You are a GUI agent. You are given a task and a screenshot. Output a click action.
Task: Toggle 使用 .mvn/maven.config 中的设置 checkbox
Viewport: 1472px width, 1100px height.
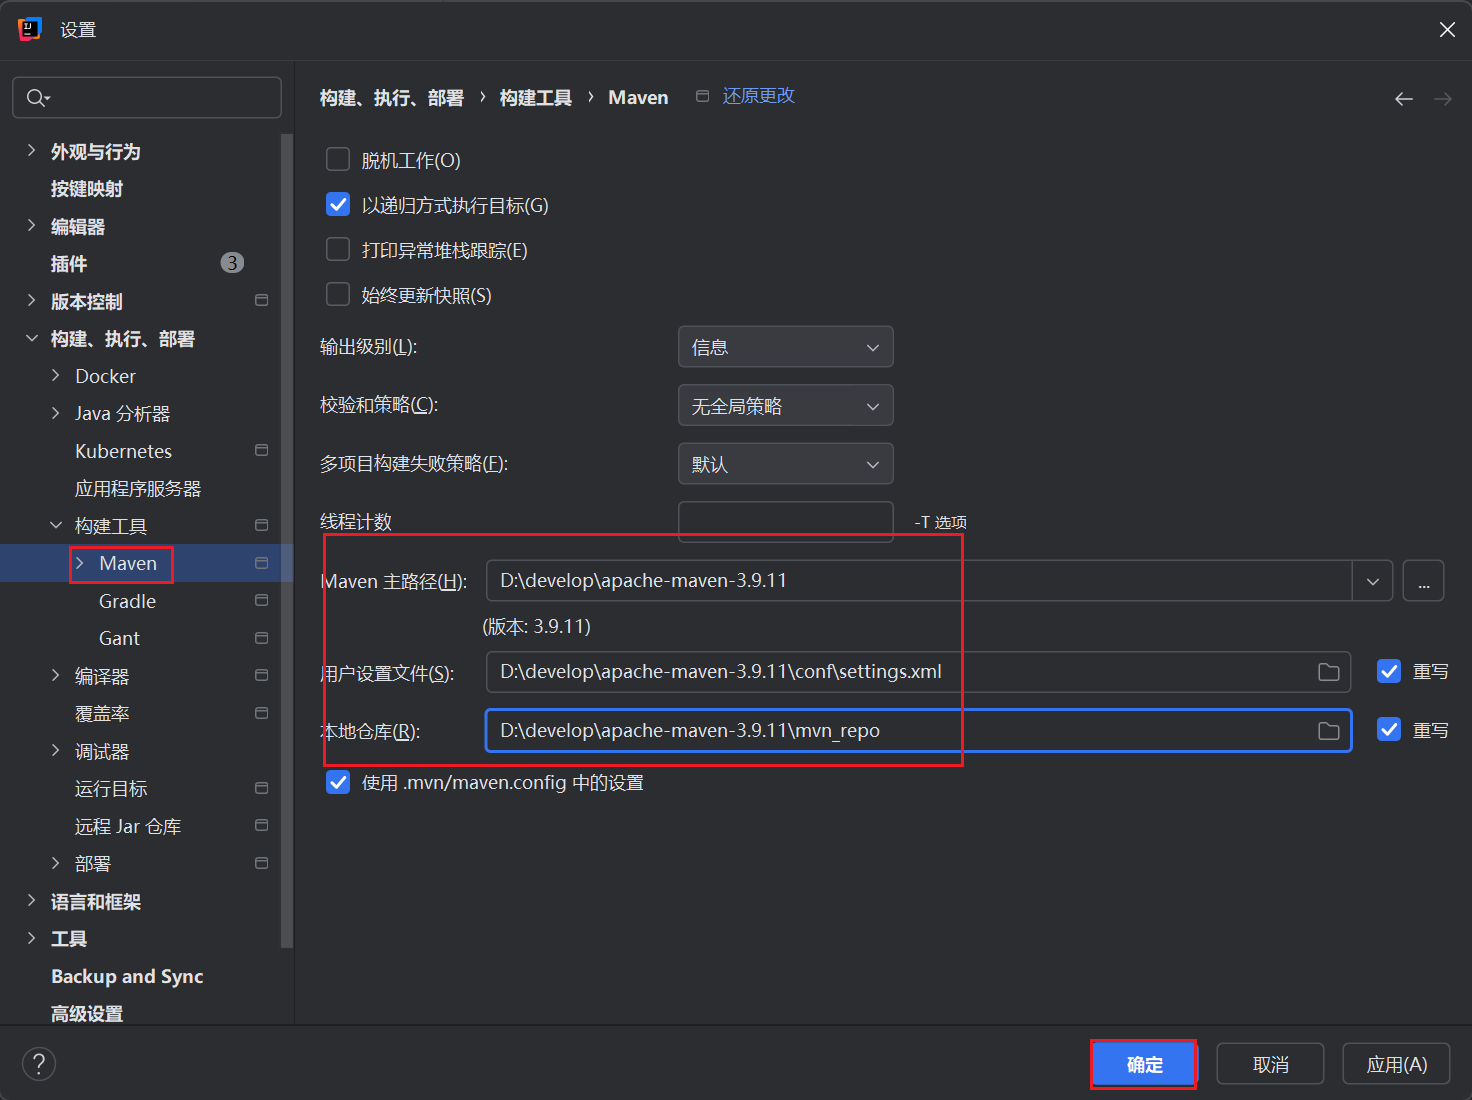tap(338, 782)
